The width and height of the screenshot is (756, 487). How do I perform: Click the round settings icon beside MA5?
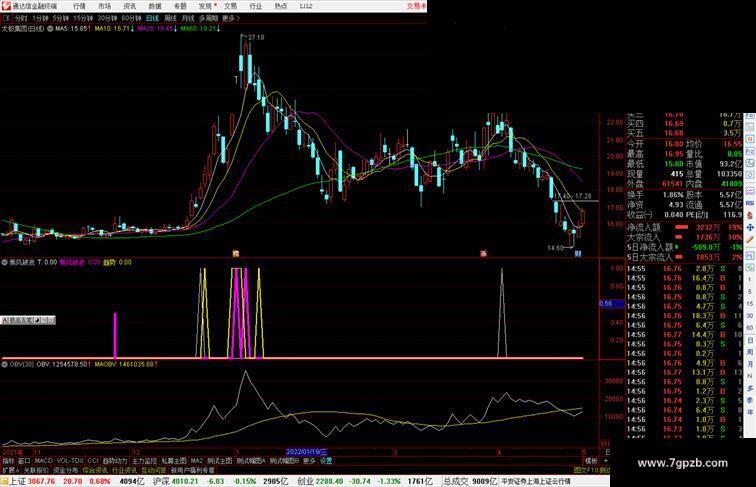50,29
